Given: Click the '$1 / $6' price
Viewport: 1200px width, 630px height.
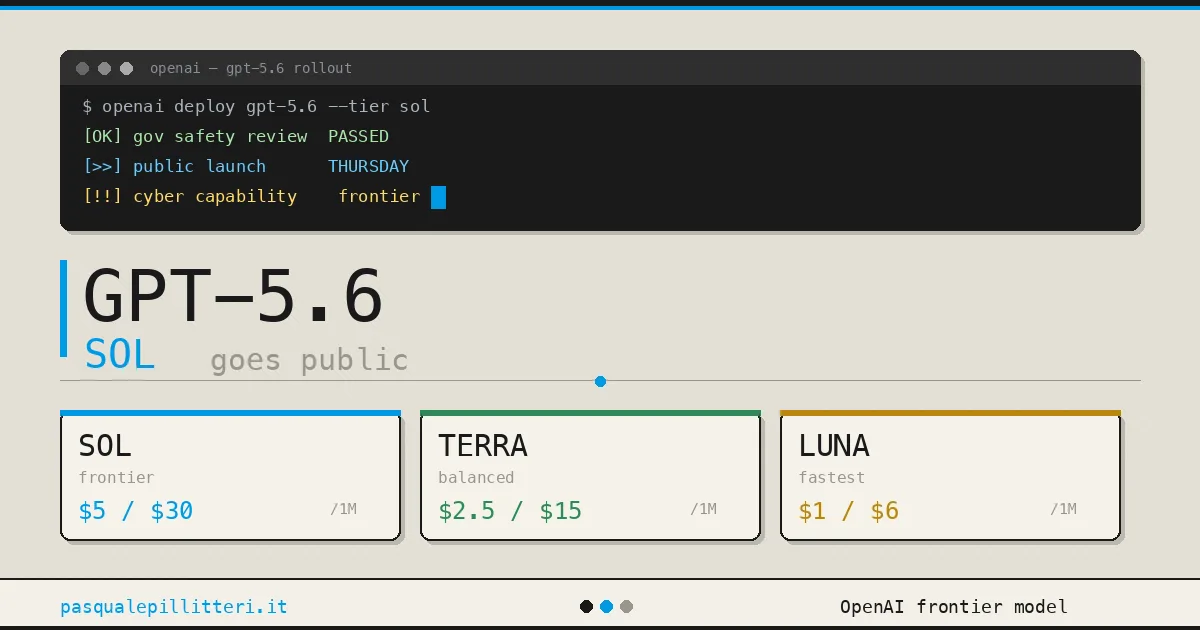Looking at the screenshot, I should pos(849,511).
